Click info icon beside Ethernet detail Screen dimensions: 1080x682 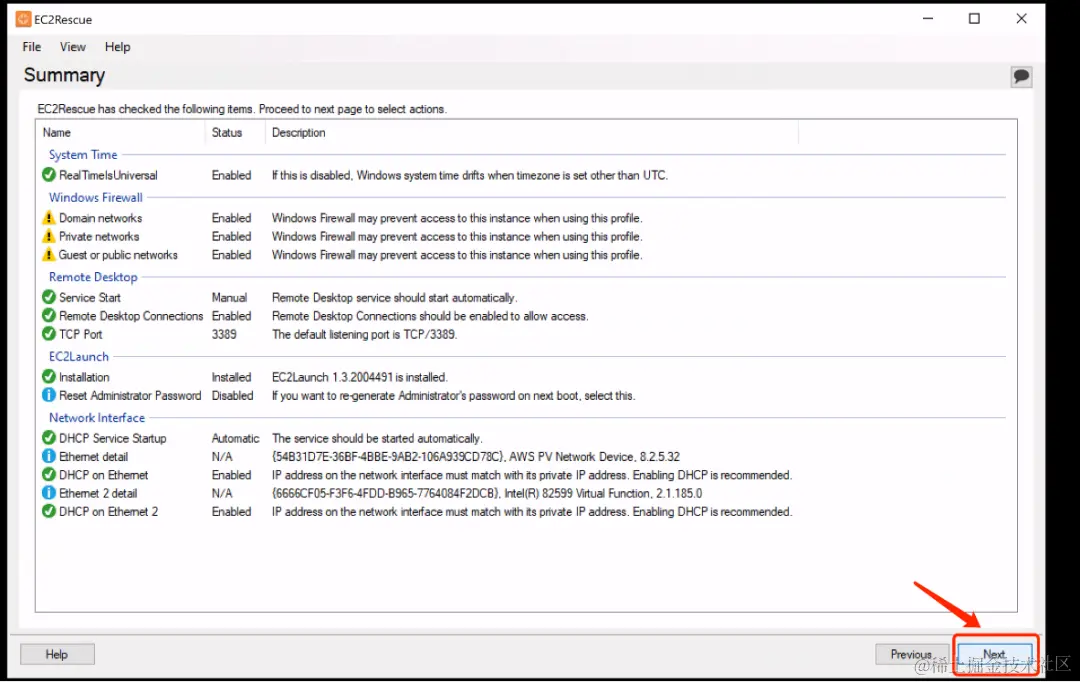point(49,456)
